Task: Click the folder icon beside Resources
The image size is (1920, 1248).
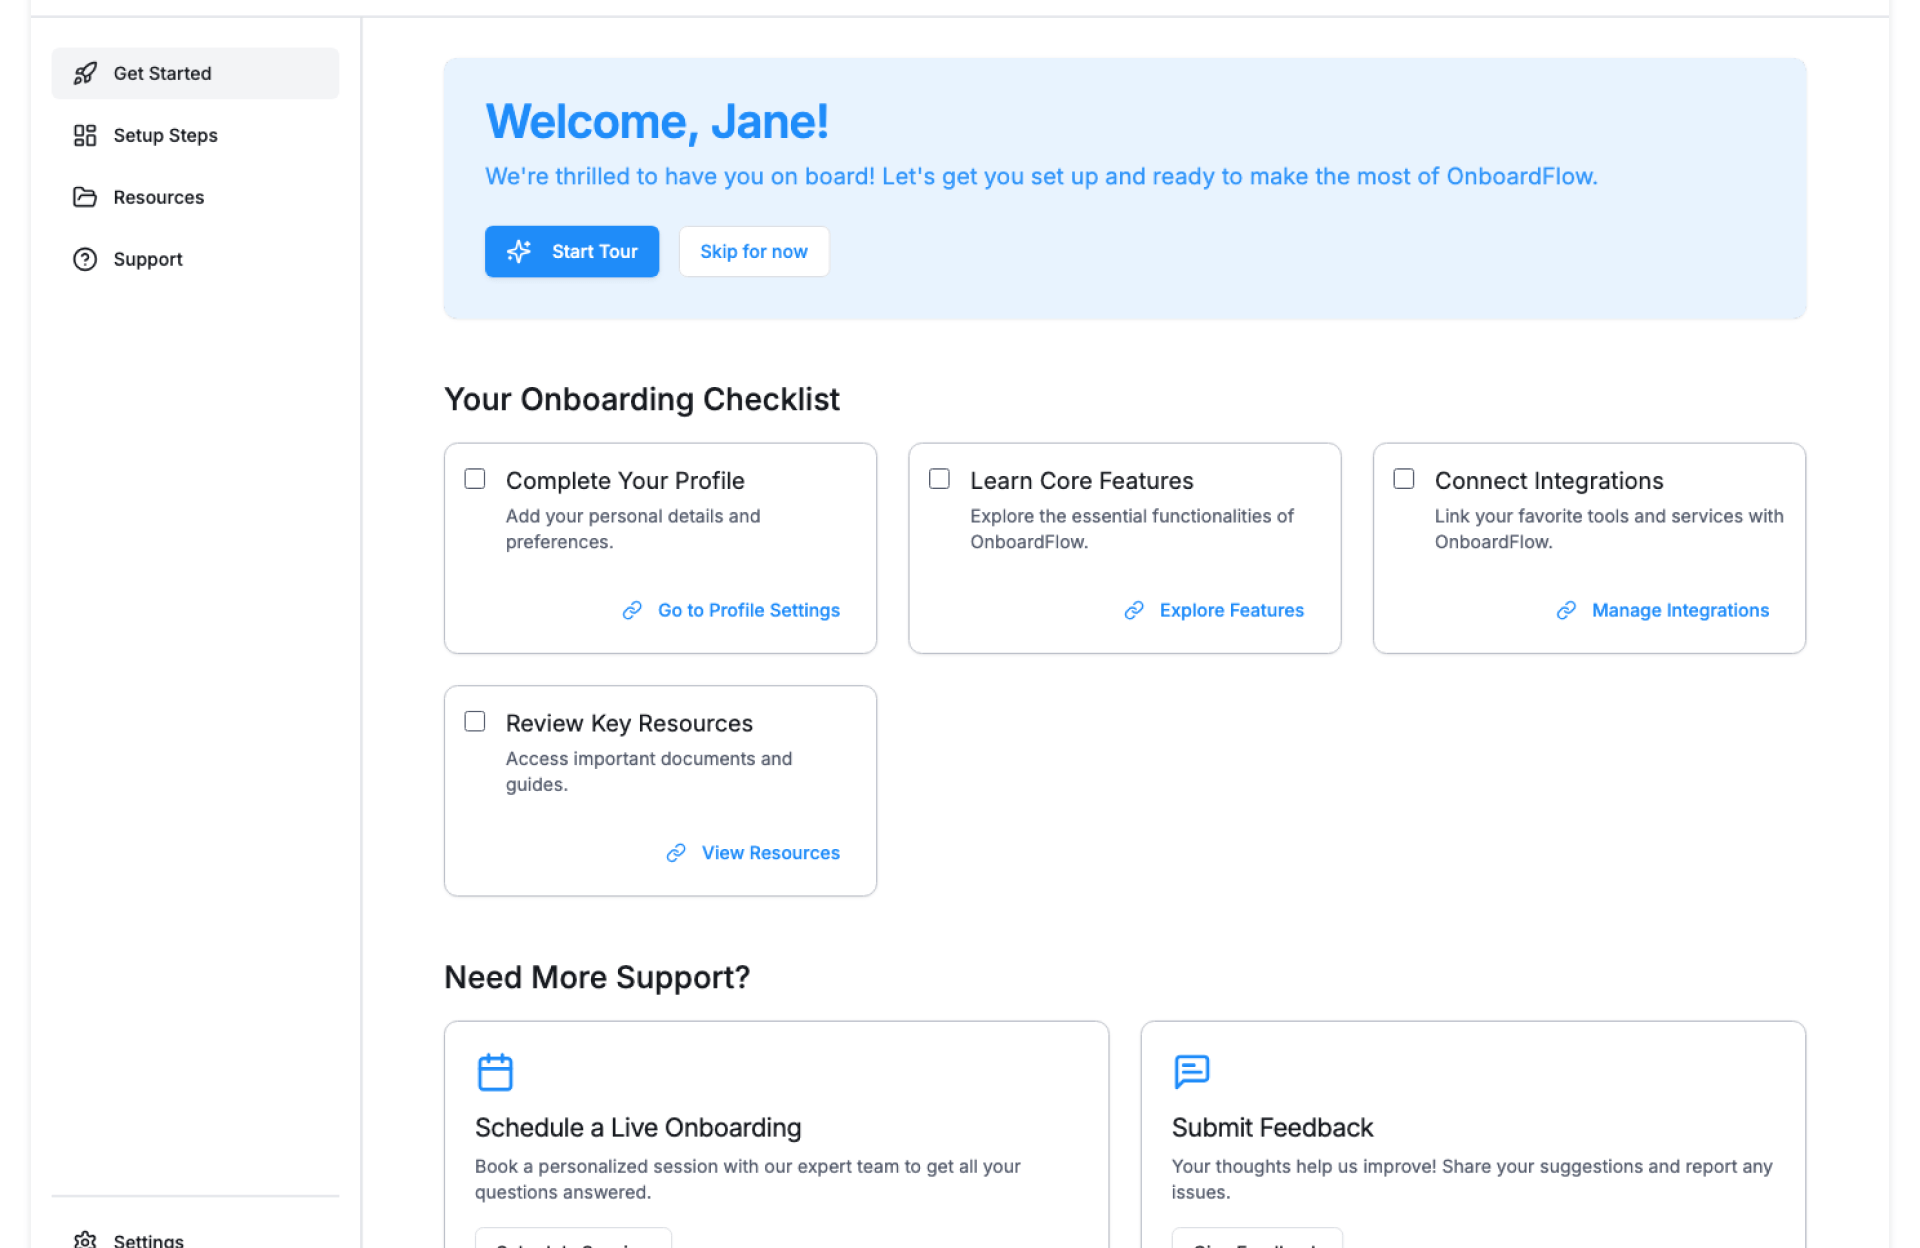Action: tap(85, 197)
